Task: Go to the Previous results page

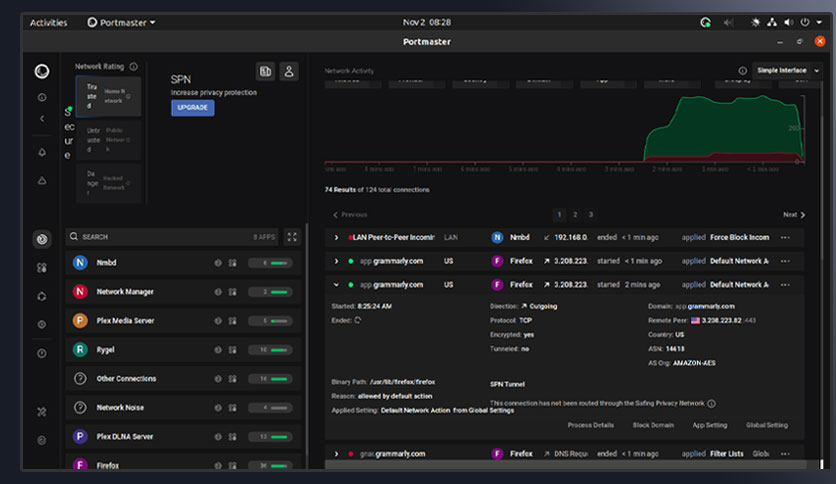Action: point(350,215)
